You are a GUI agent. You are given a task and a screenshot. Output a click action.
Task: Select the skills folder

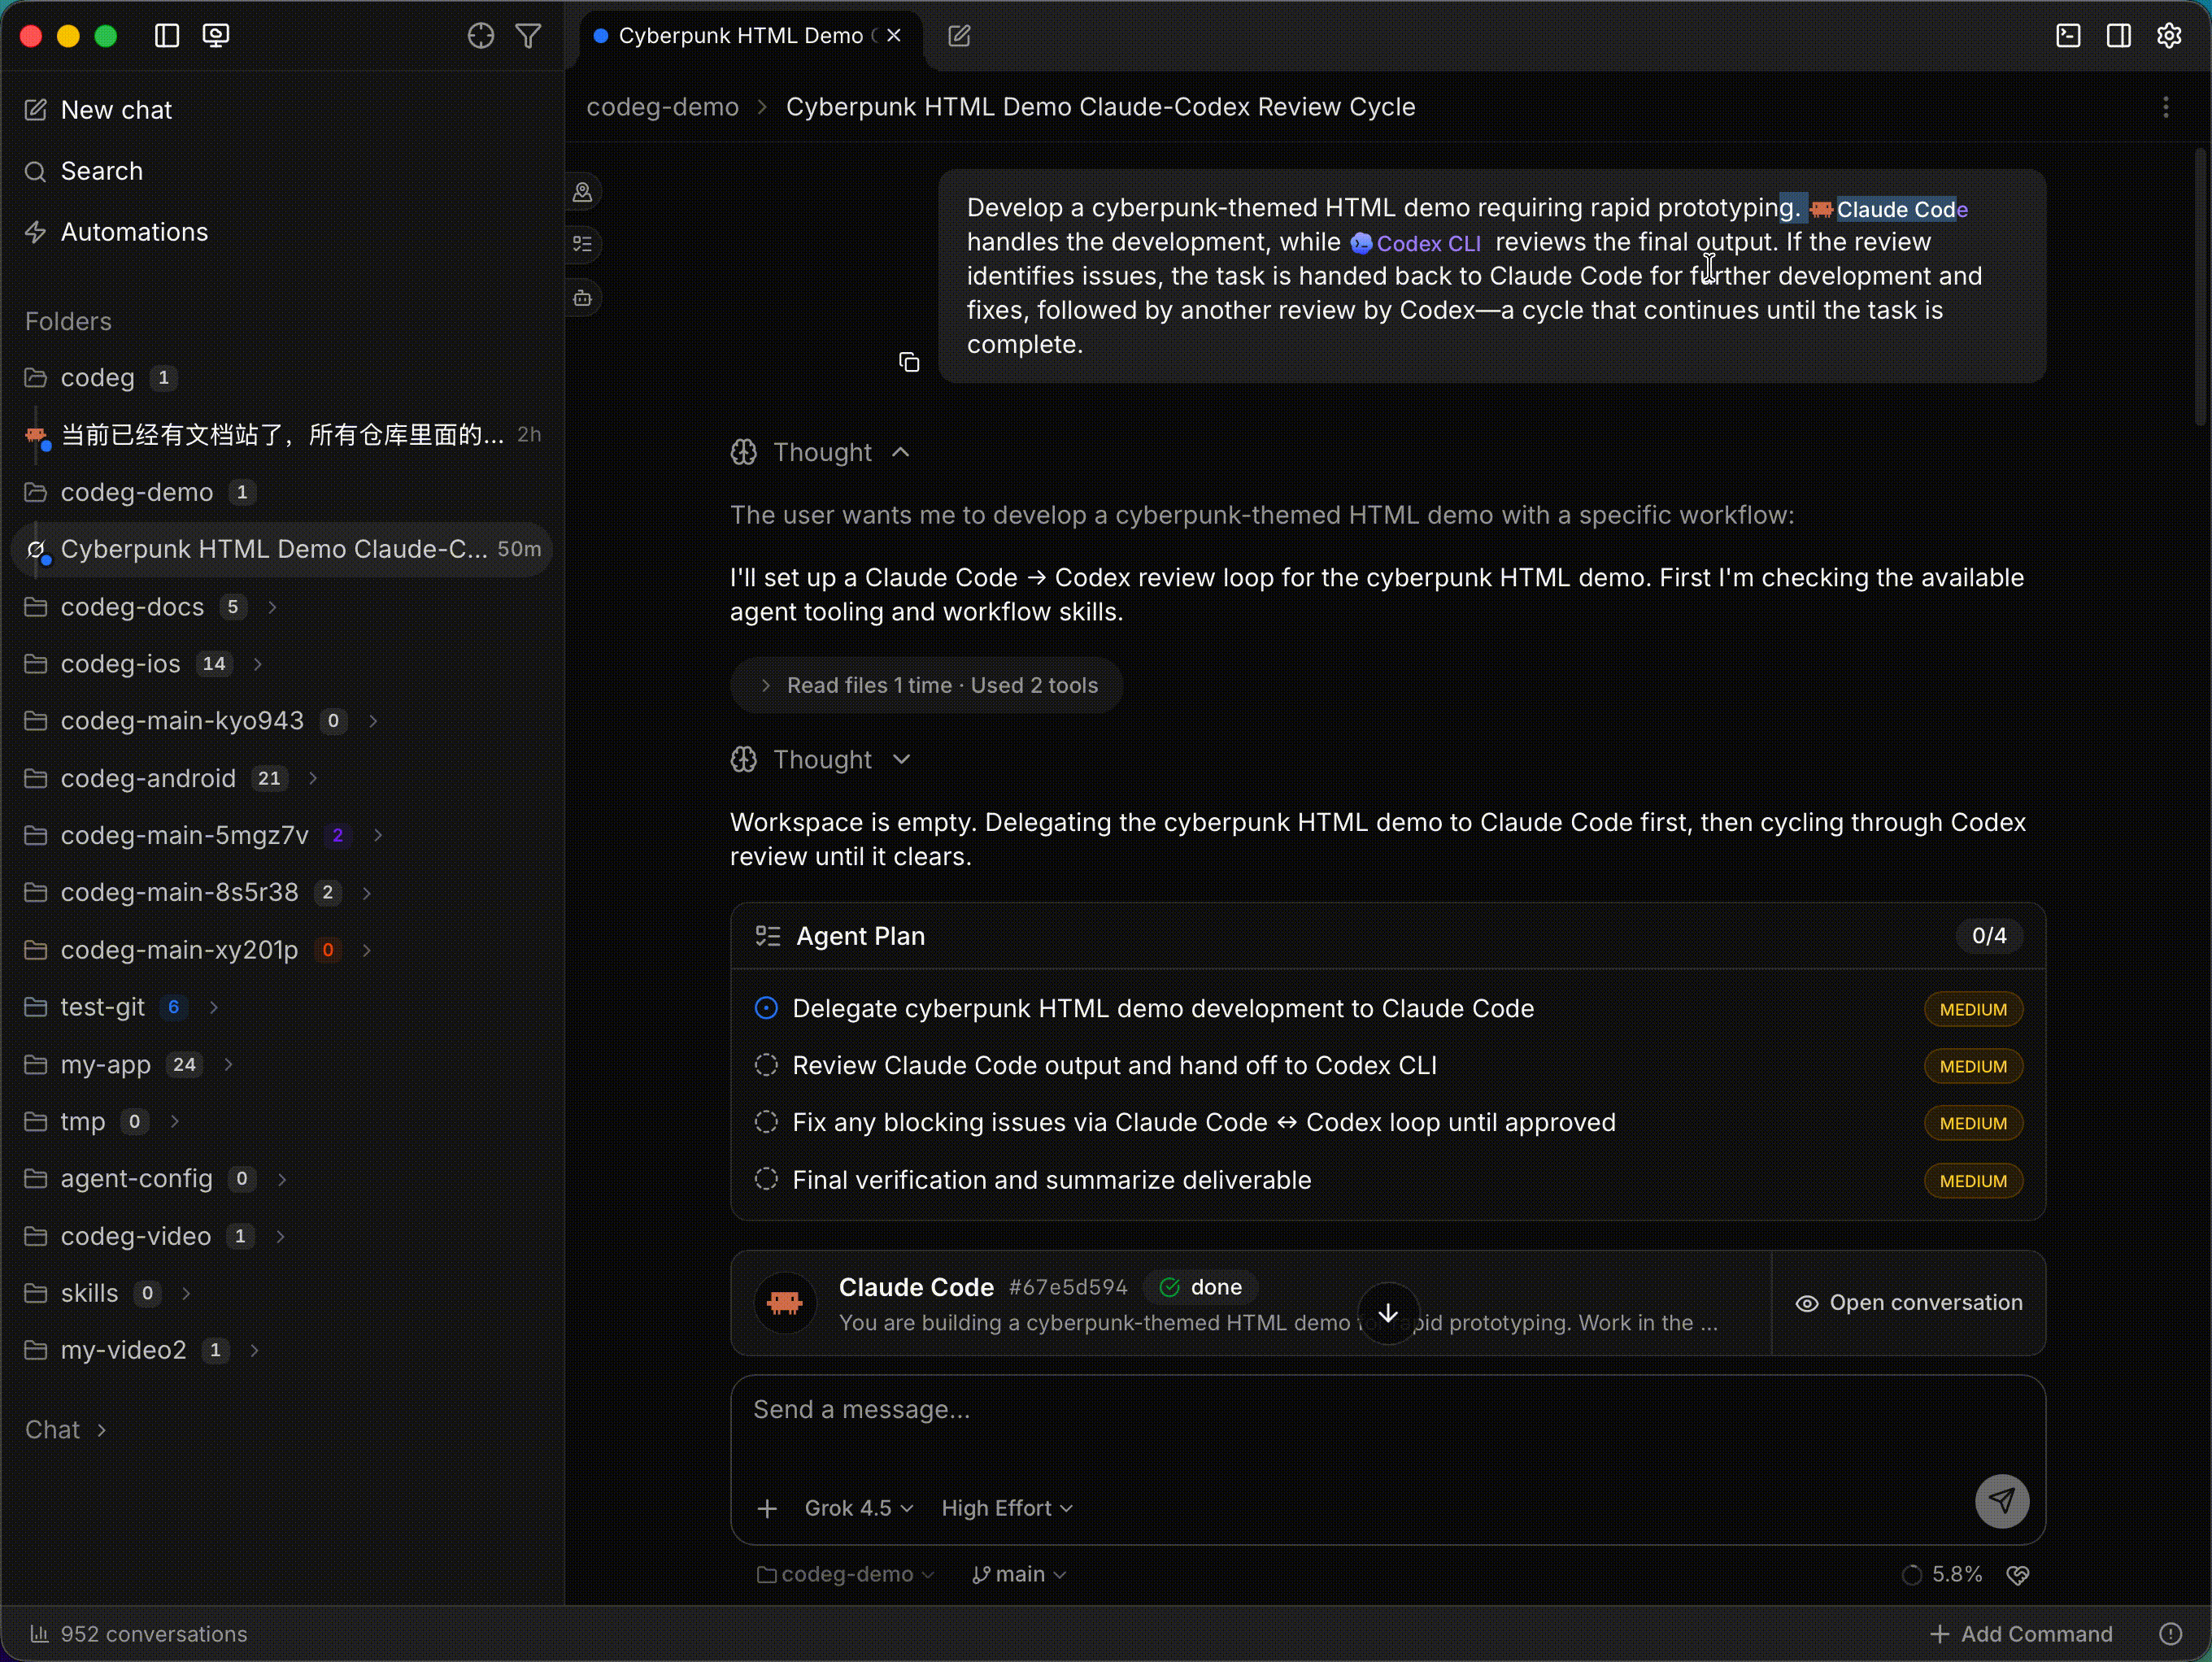point(283,1293)
